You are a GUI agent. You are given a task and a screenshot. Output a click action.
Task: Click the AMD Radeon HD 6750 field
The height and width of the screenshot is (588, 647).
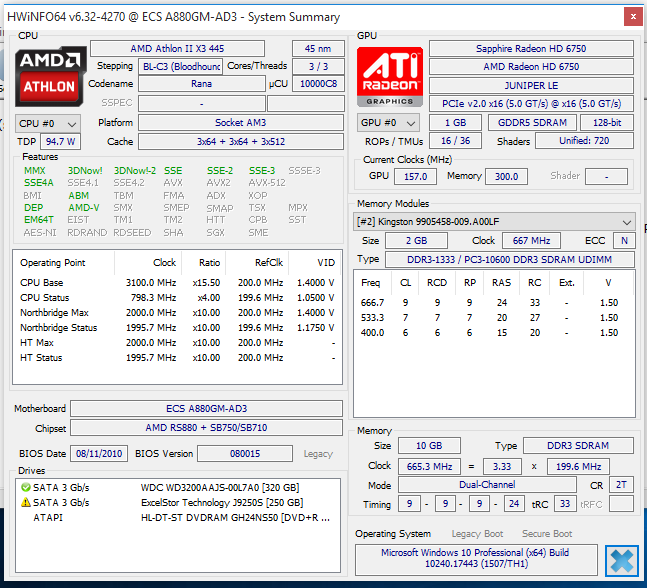coord(531,66)
